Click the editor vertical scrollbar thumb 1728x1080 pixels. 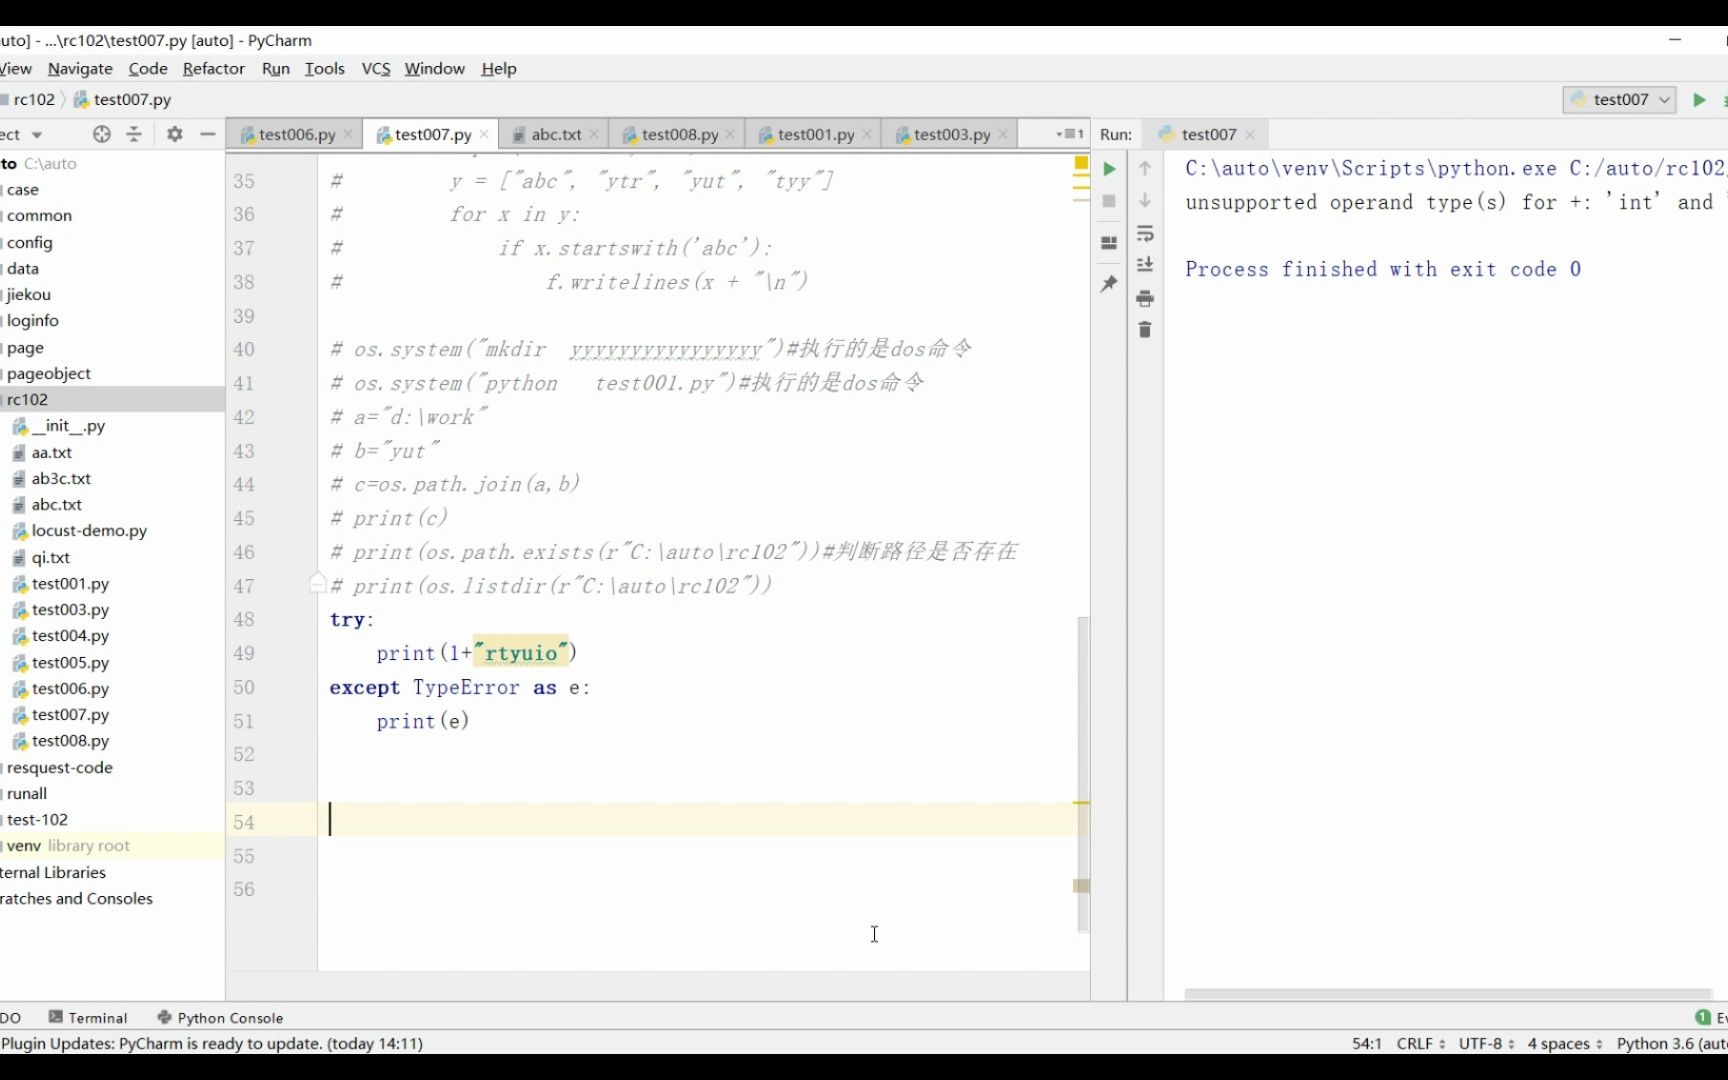coord(1082,774)
